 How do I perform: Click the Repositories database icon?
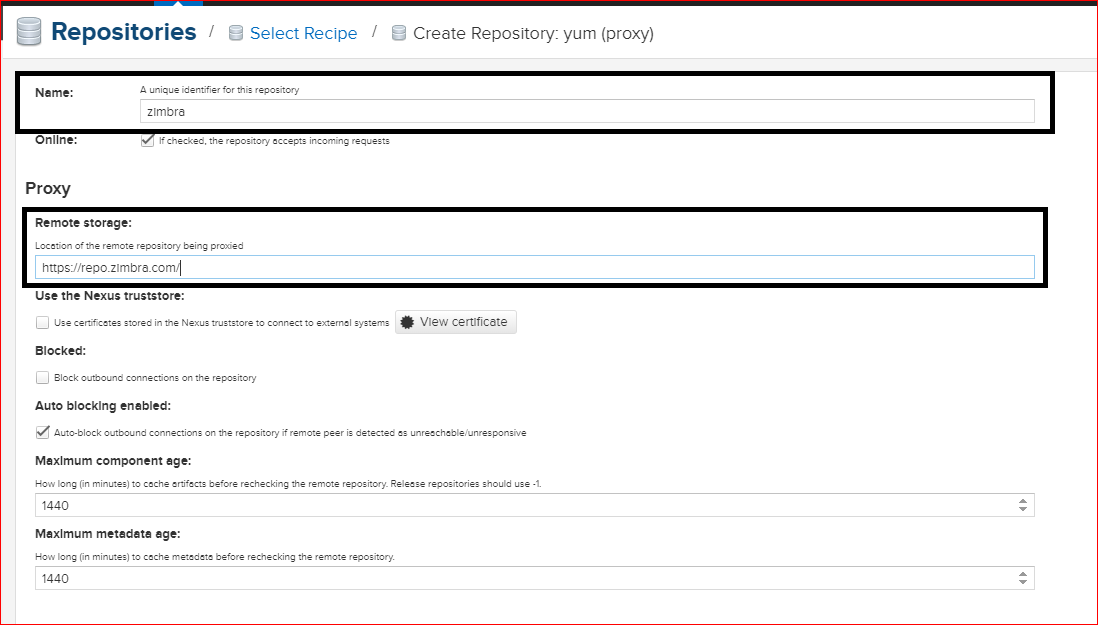[x=30, y=32]
